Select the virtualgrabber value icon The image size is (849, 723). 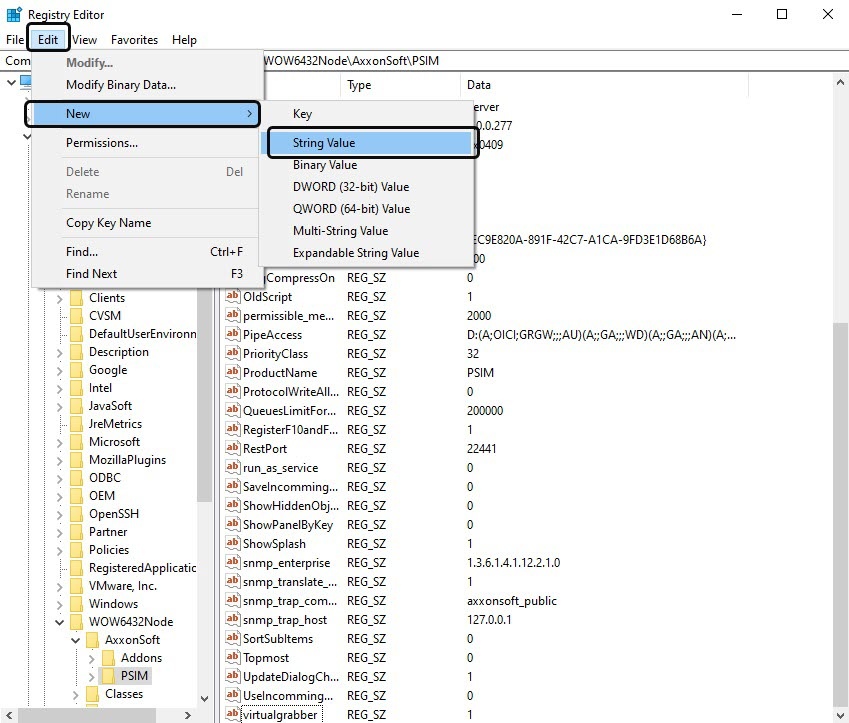pyautogui.click(x=233, y=715)
